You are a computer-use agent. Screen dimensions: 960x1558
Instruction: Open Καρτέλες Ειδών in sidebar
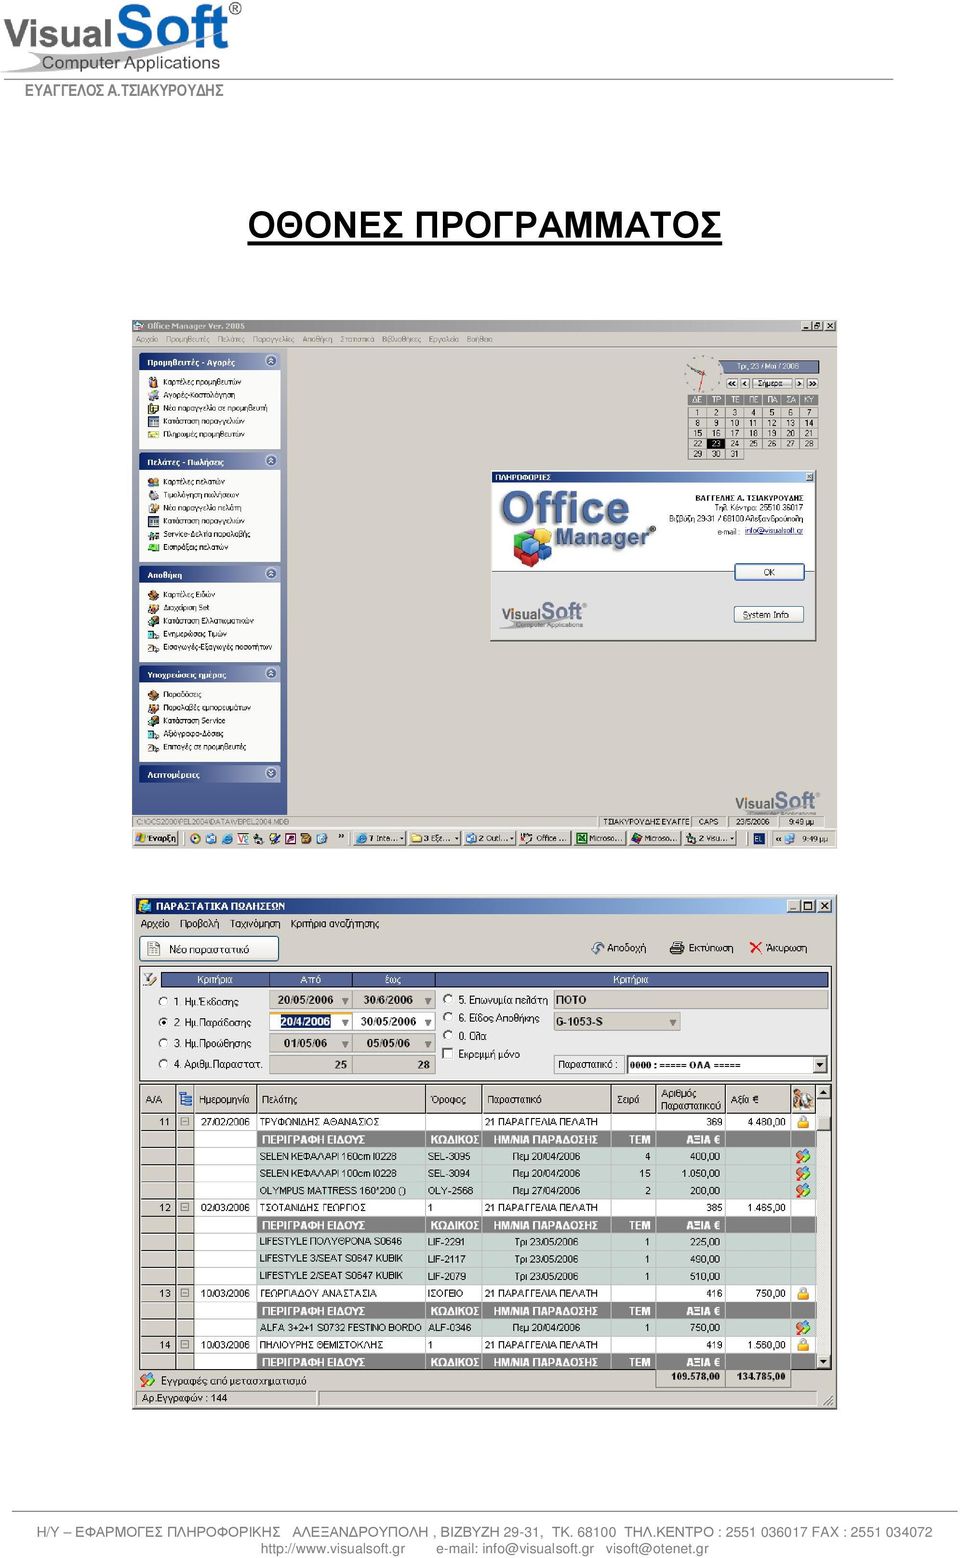pos(189,595)
